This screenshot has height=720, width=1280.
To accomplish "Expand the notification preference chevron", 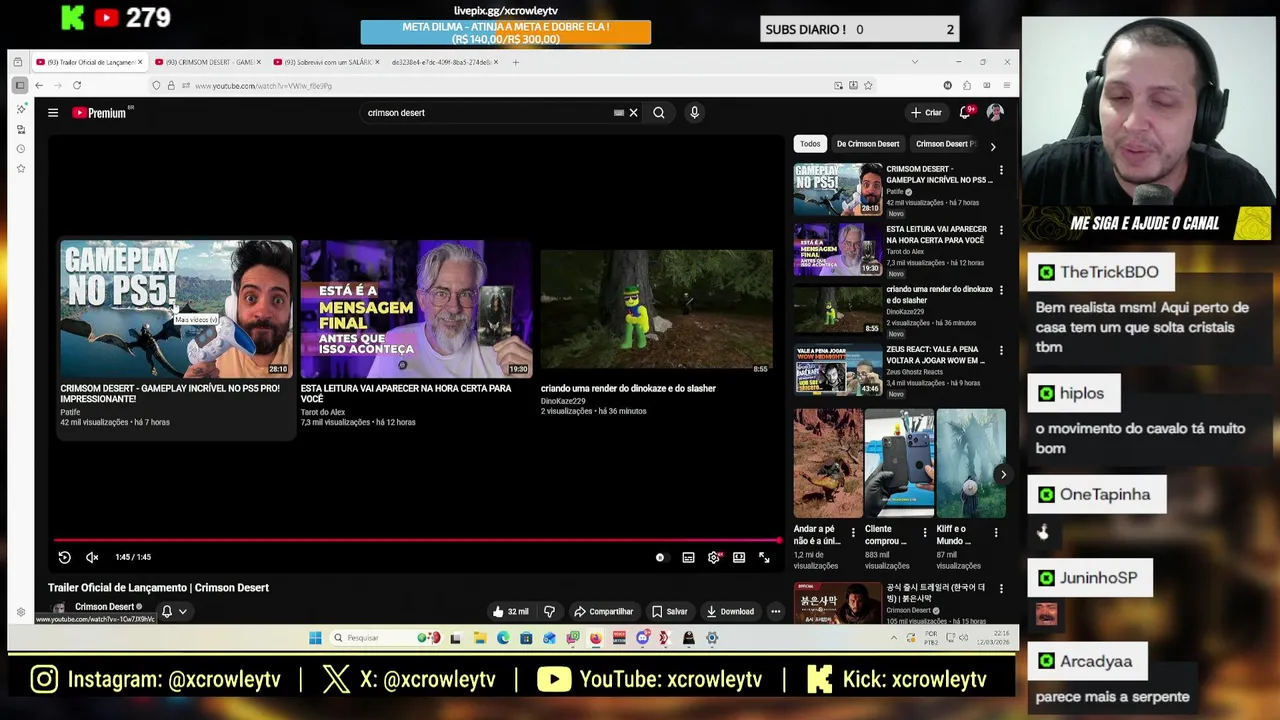I will pyautogui.click(x=182, y=611).
